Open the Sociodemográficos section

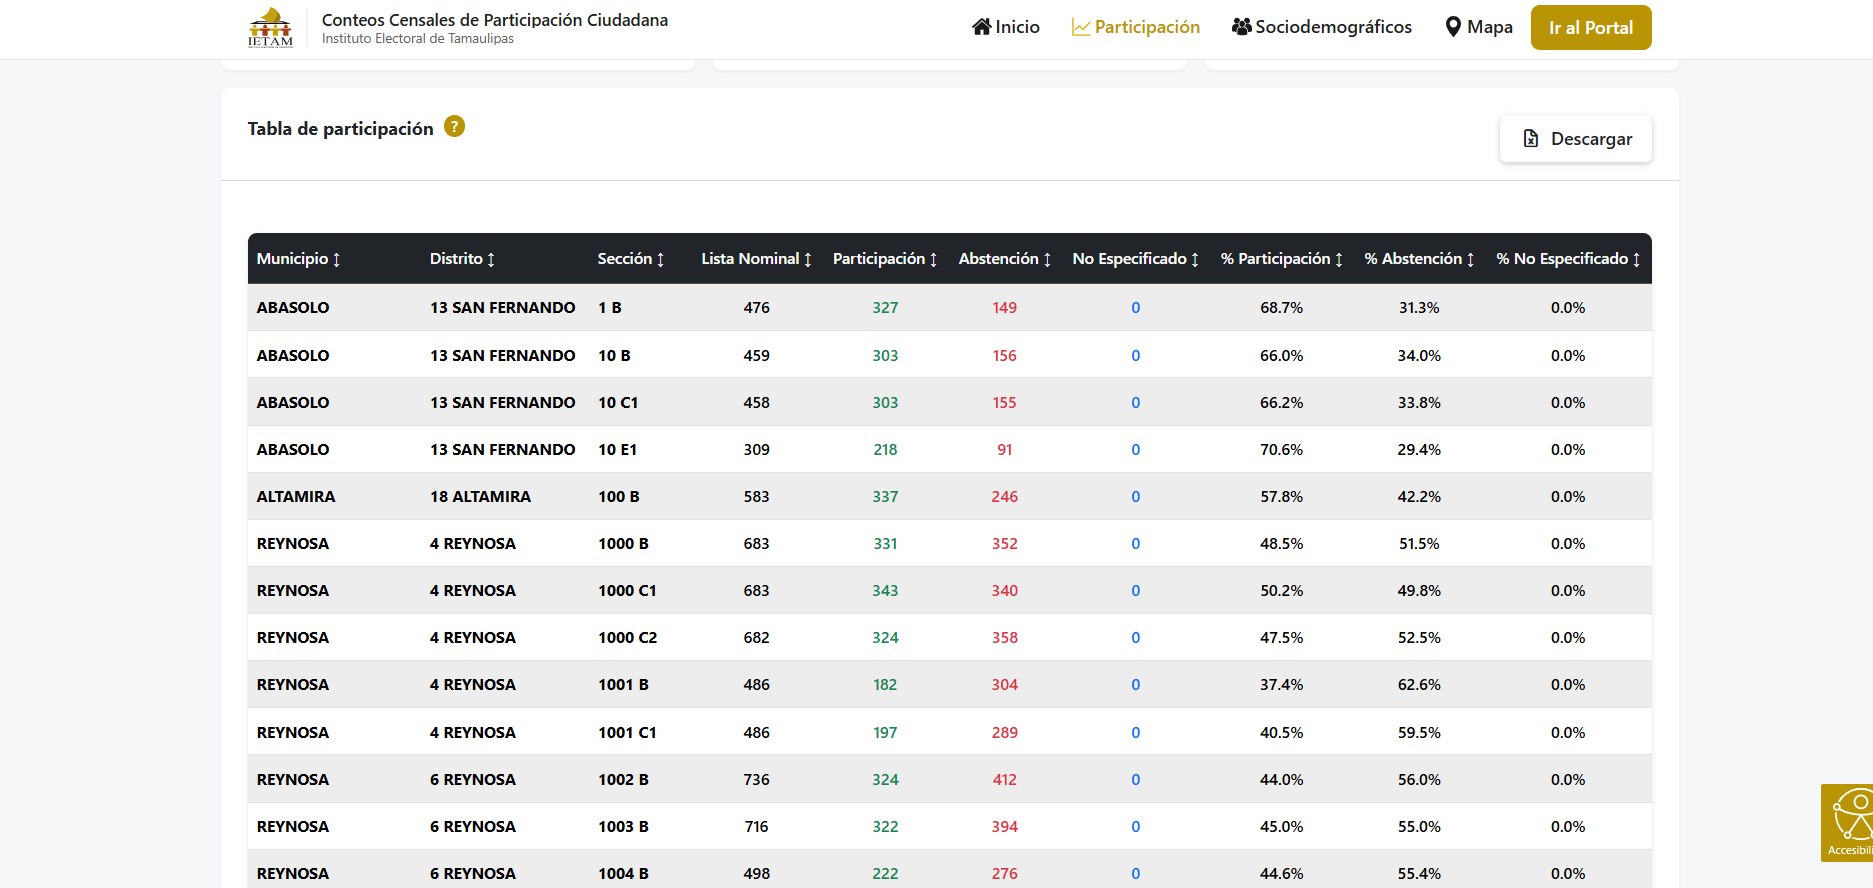[x=1322, y=27]
